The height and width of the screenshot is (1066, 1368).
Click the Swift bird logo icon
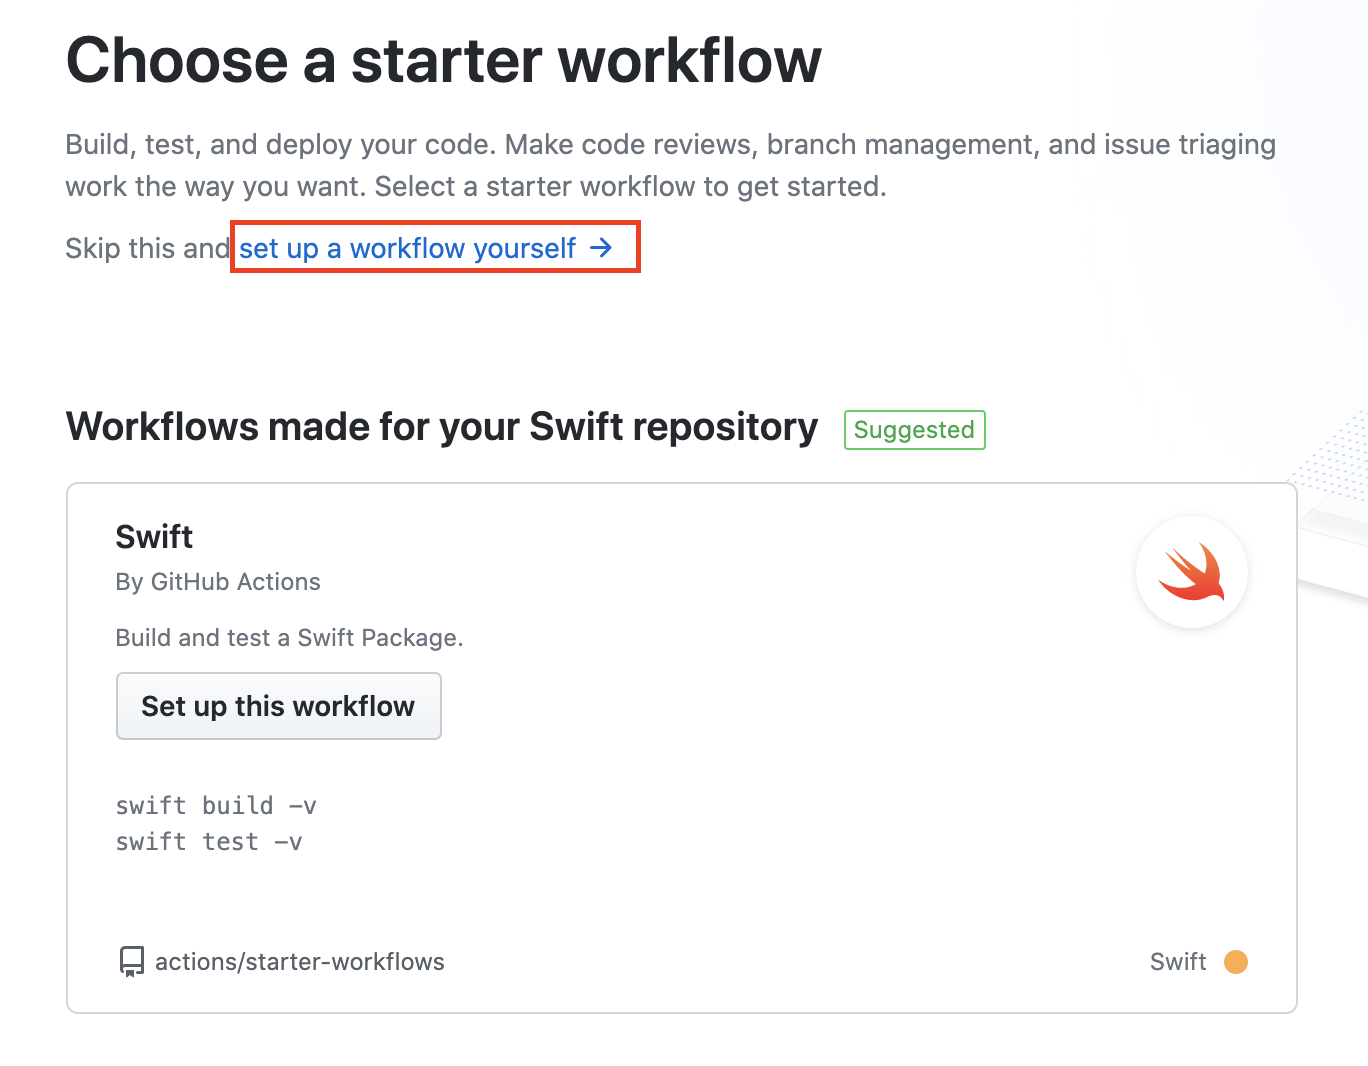pyautogui.click(x=1192, y=572)
